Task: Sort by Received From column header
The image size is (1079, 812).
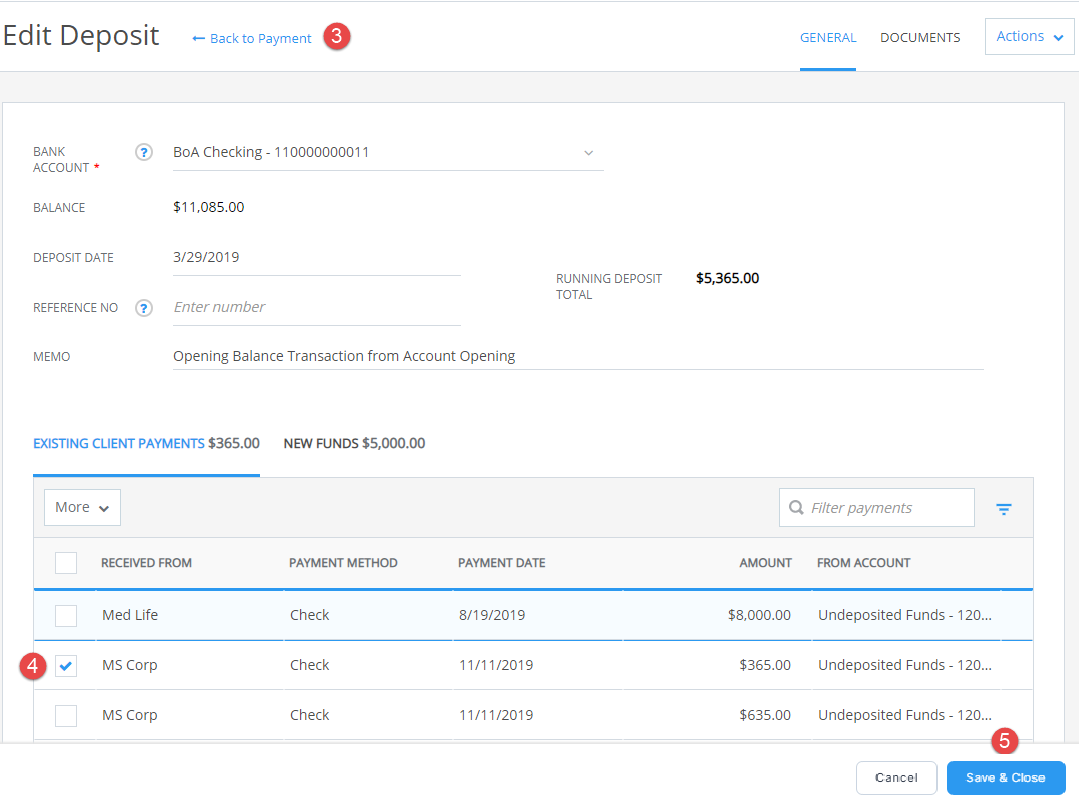Action: pos(147,563)
